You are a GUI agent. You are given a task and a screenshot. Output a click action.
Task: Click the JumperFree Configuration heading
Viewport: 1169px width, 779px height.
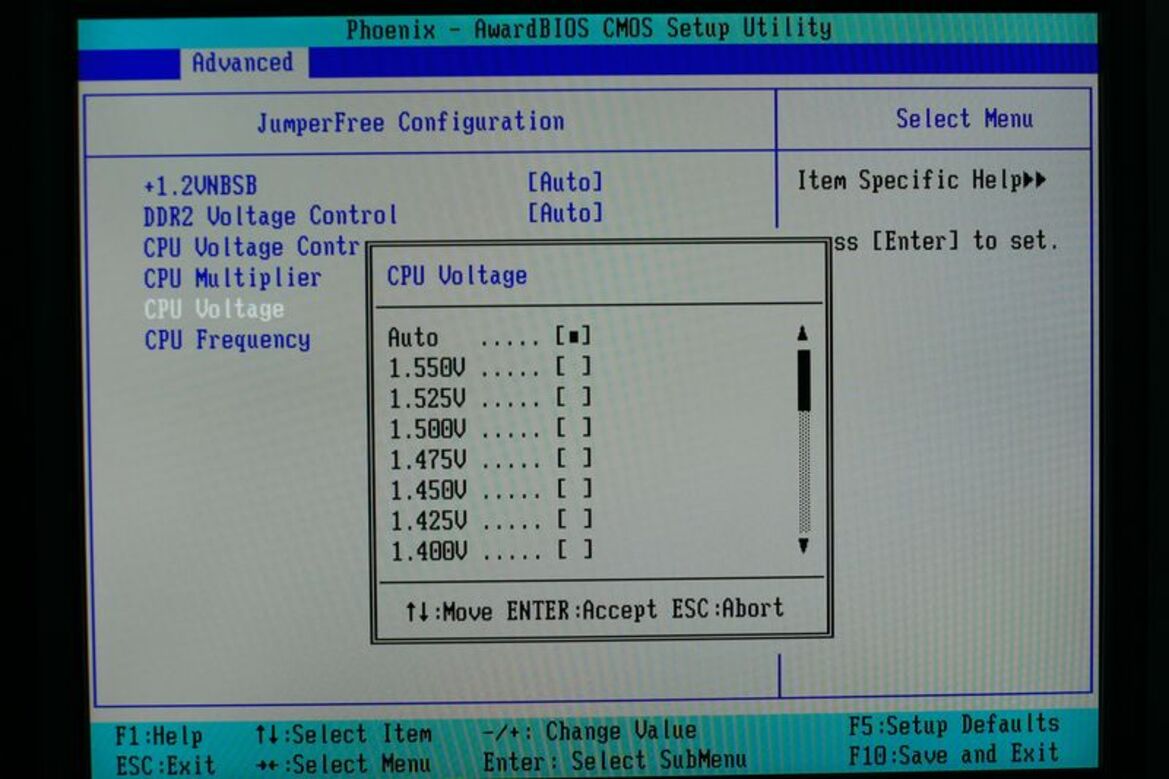point(410,122)
